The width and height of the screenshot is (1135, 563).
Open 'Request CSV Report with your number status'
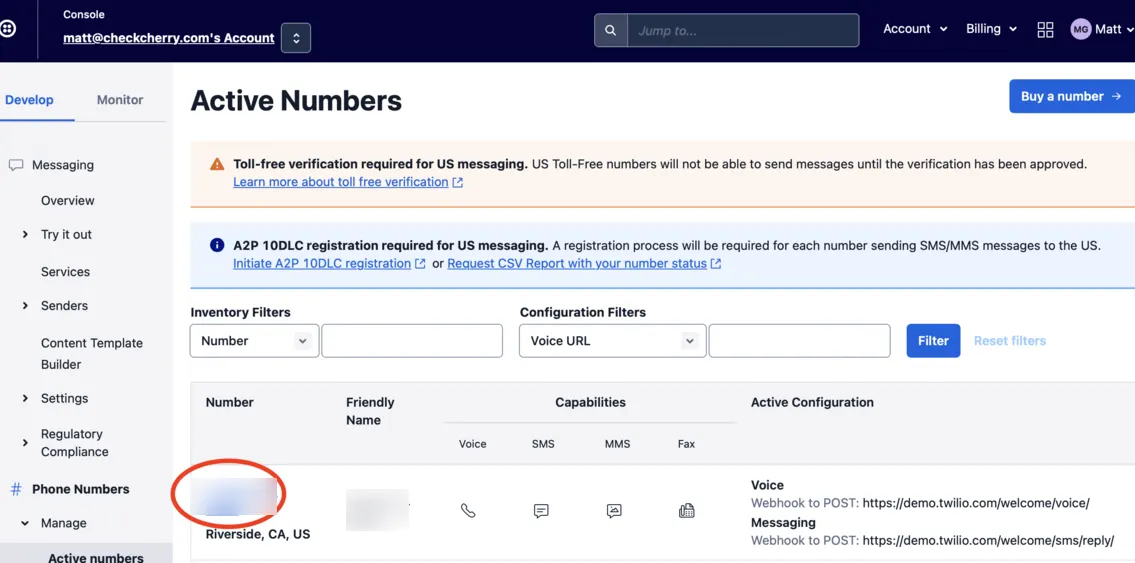[x=577, y=263]
